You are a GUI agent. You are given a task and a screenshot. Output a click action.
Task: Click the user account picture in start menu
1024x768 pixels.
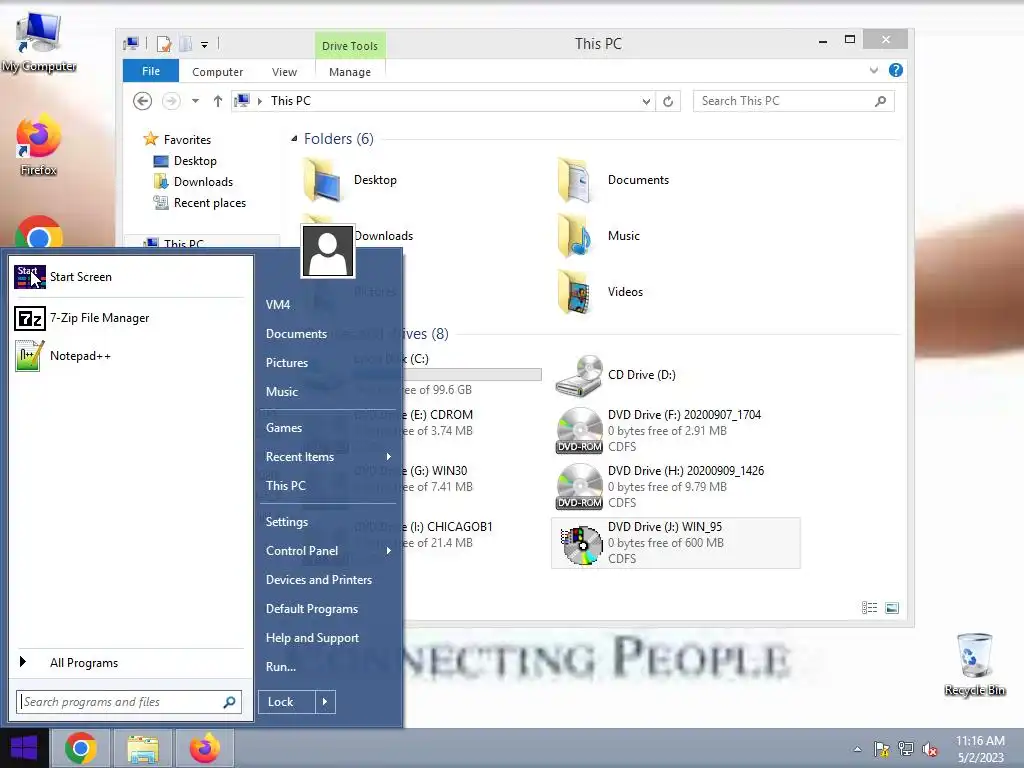(327, 251)
